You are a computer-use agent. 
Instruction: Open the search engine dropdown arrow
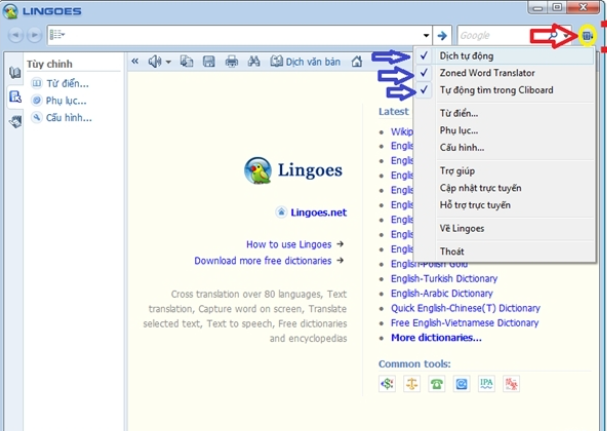(x=566, y=36)
